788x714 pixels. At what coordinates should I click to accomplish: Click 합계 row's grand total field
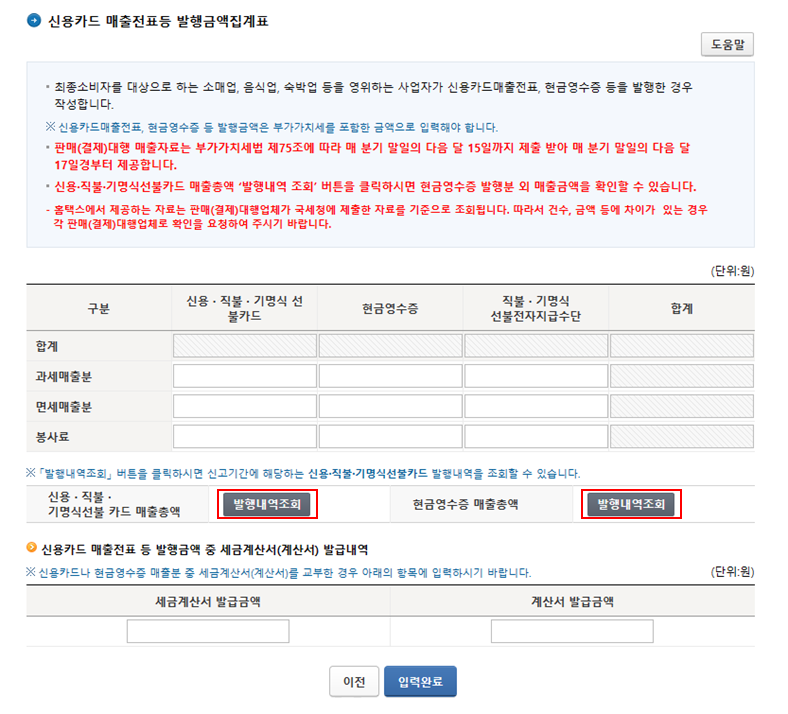point(682,346)
